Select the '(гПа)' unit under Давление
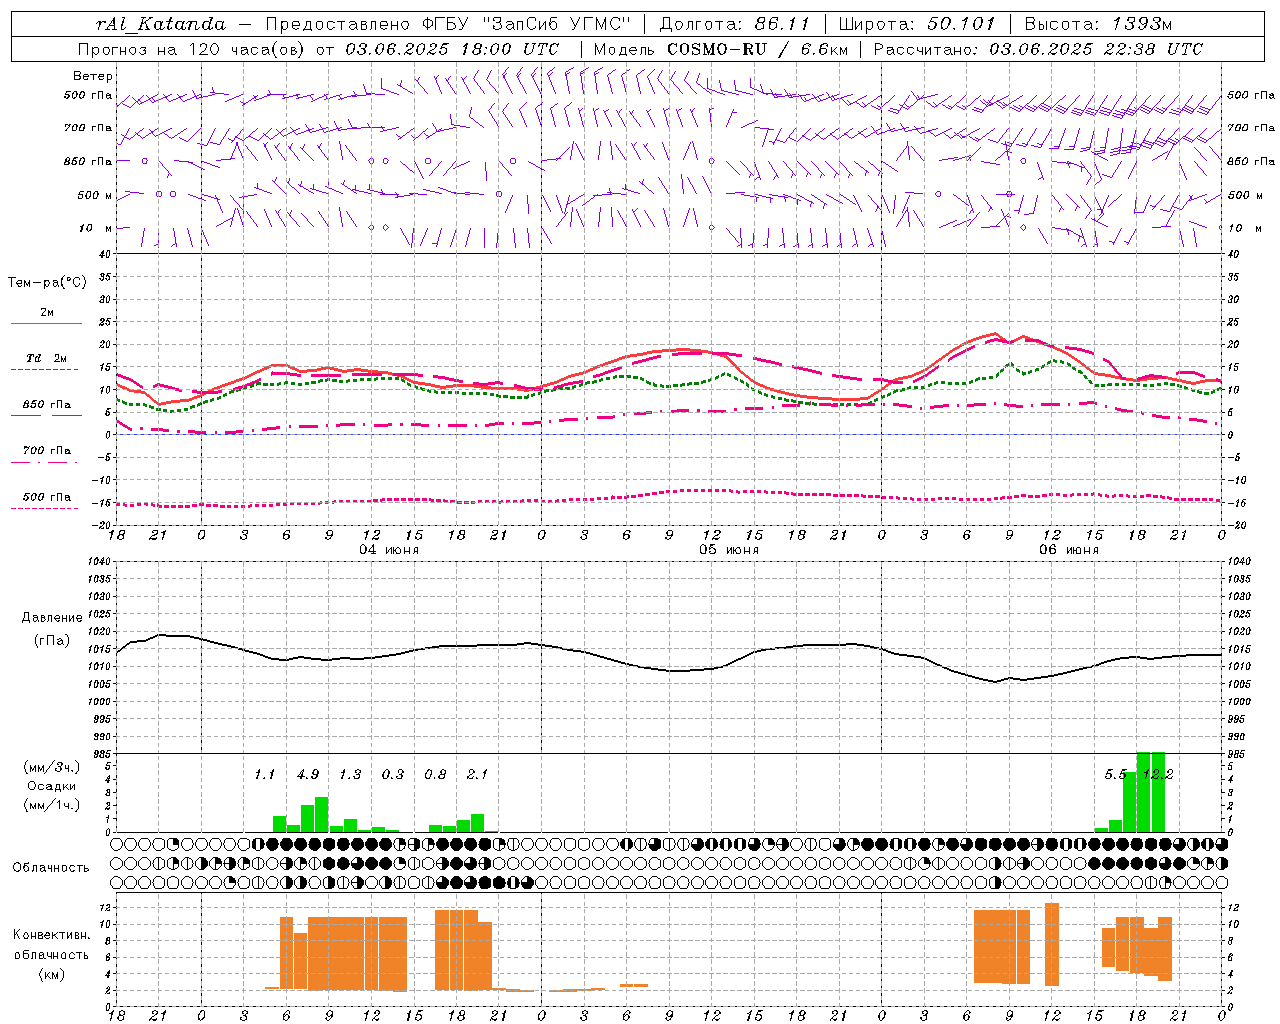 tap(52, 641)
